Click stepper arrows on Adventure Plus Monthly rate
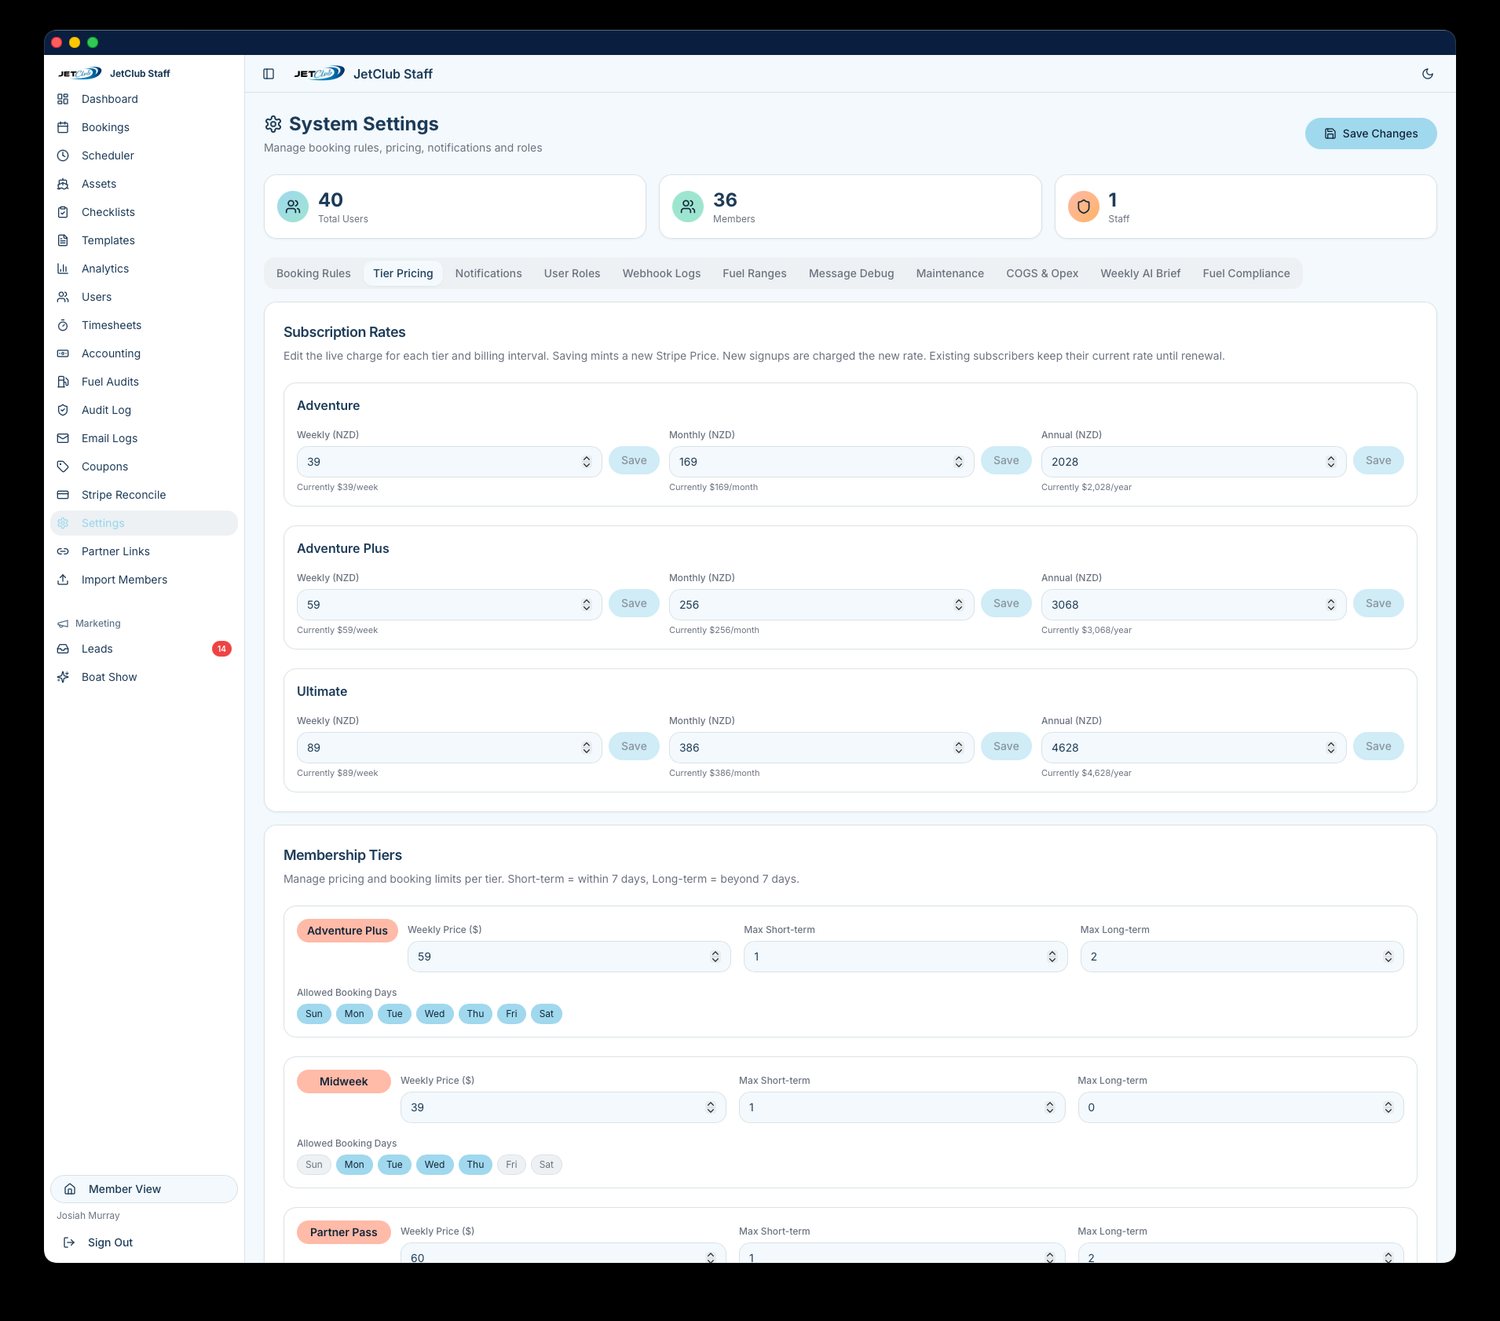The width and height of the screenshot is (1500, 1321). (958, 605)
